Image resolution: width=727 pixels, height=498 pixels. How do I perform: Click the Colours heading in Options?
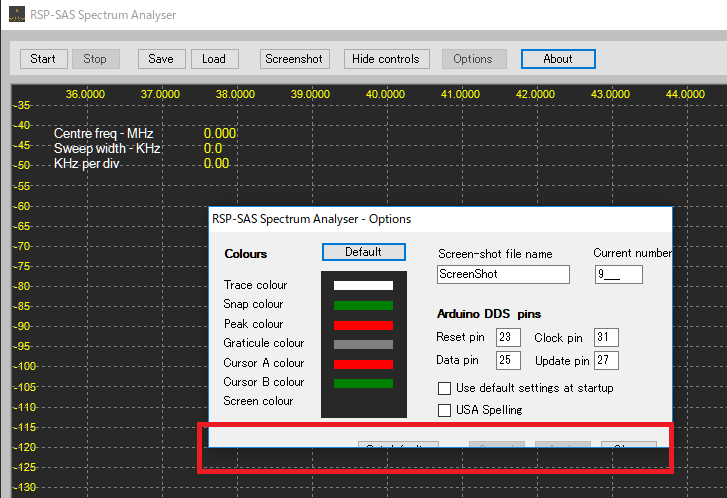tap(246, 254)
